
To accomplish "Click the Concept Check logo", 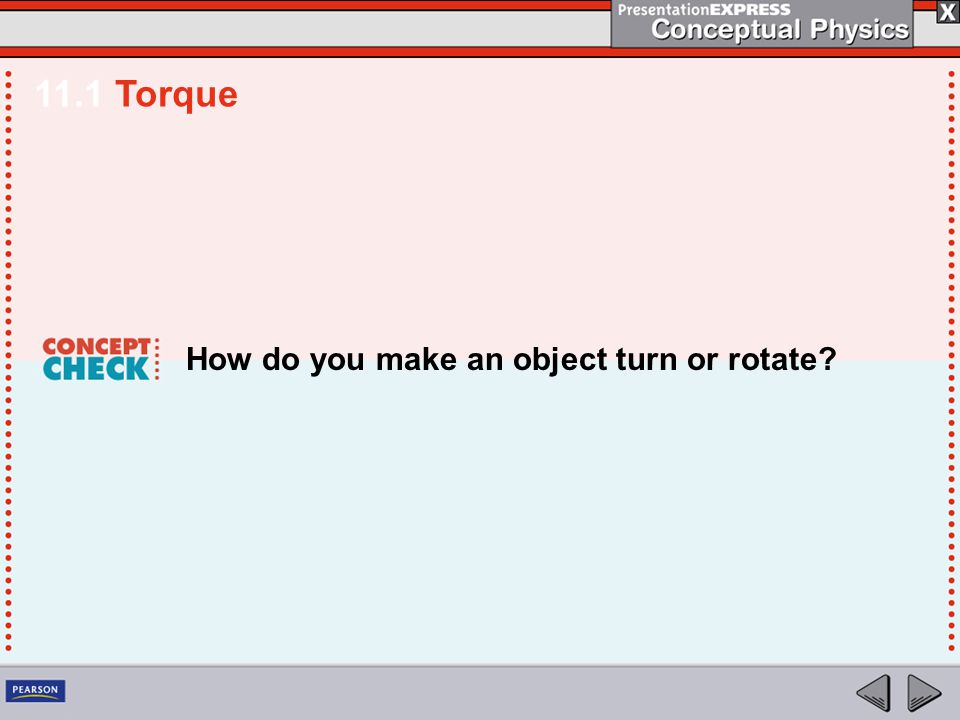I will [x=100, y=359].
